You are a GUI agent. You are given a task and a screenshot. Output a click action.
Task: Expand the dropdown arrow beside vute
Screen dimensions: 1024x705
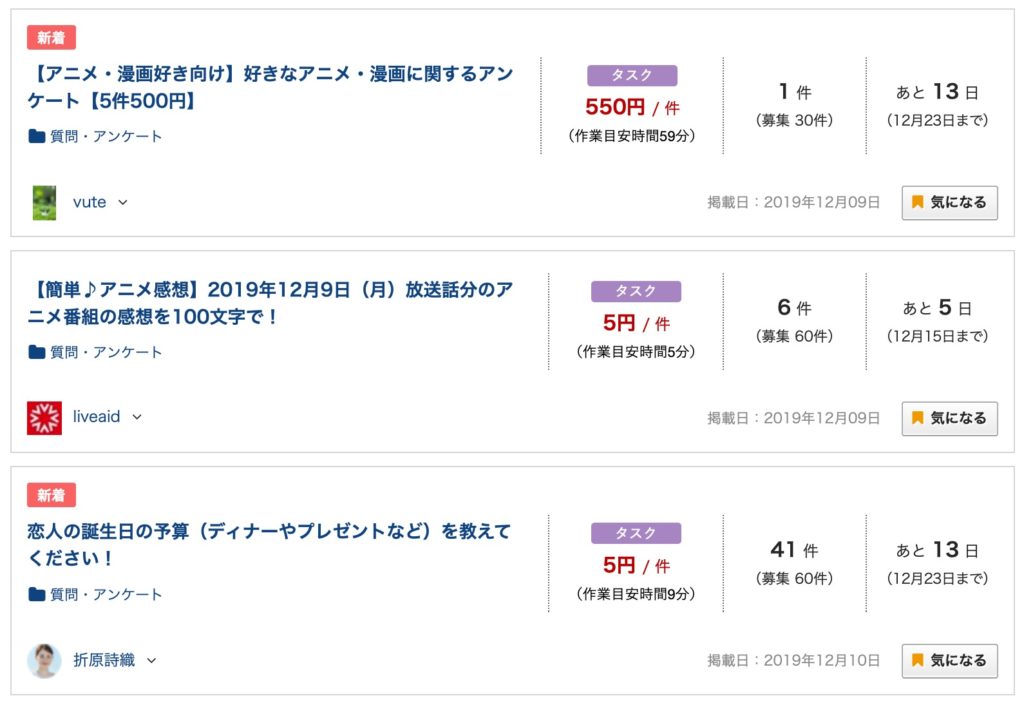123,202
